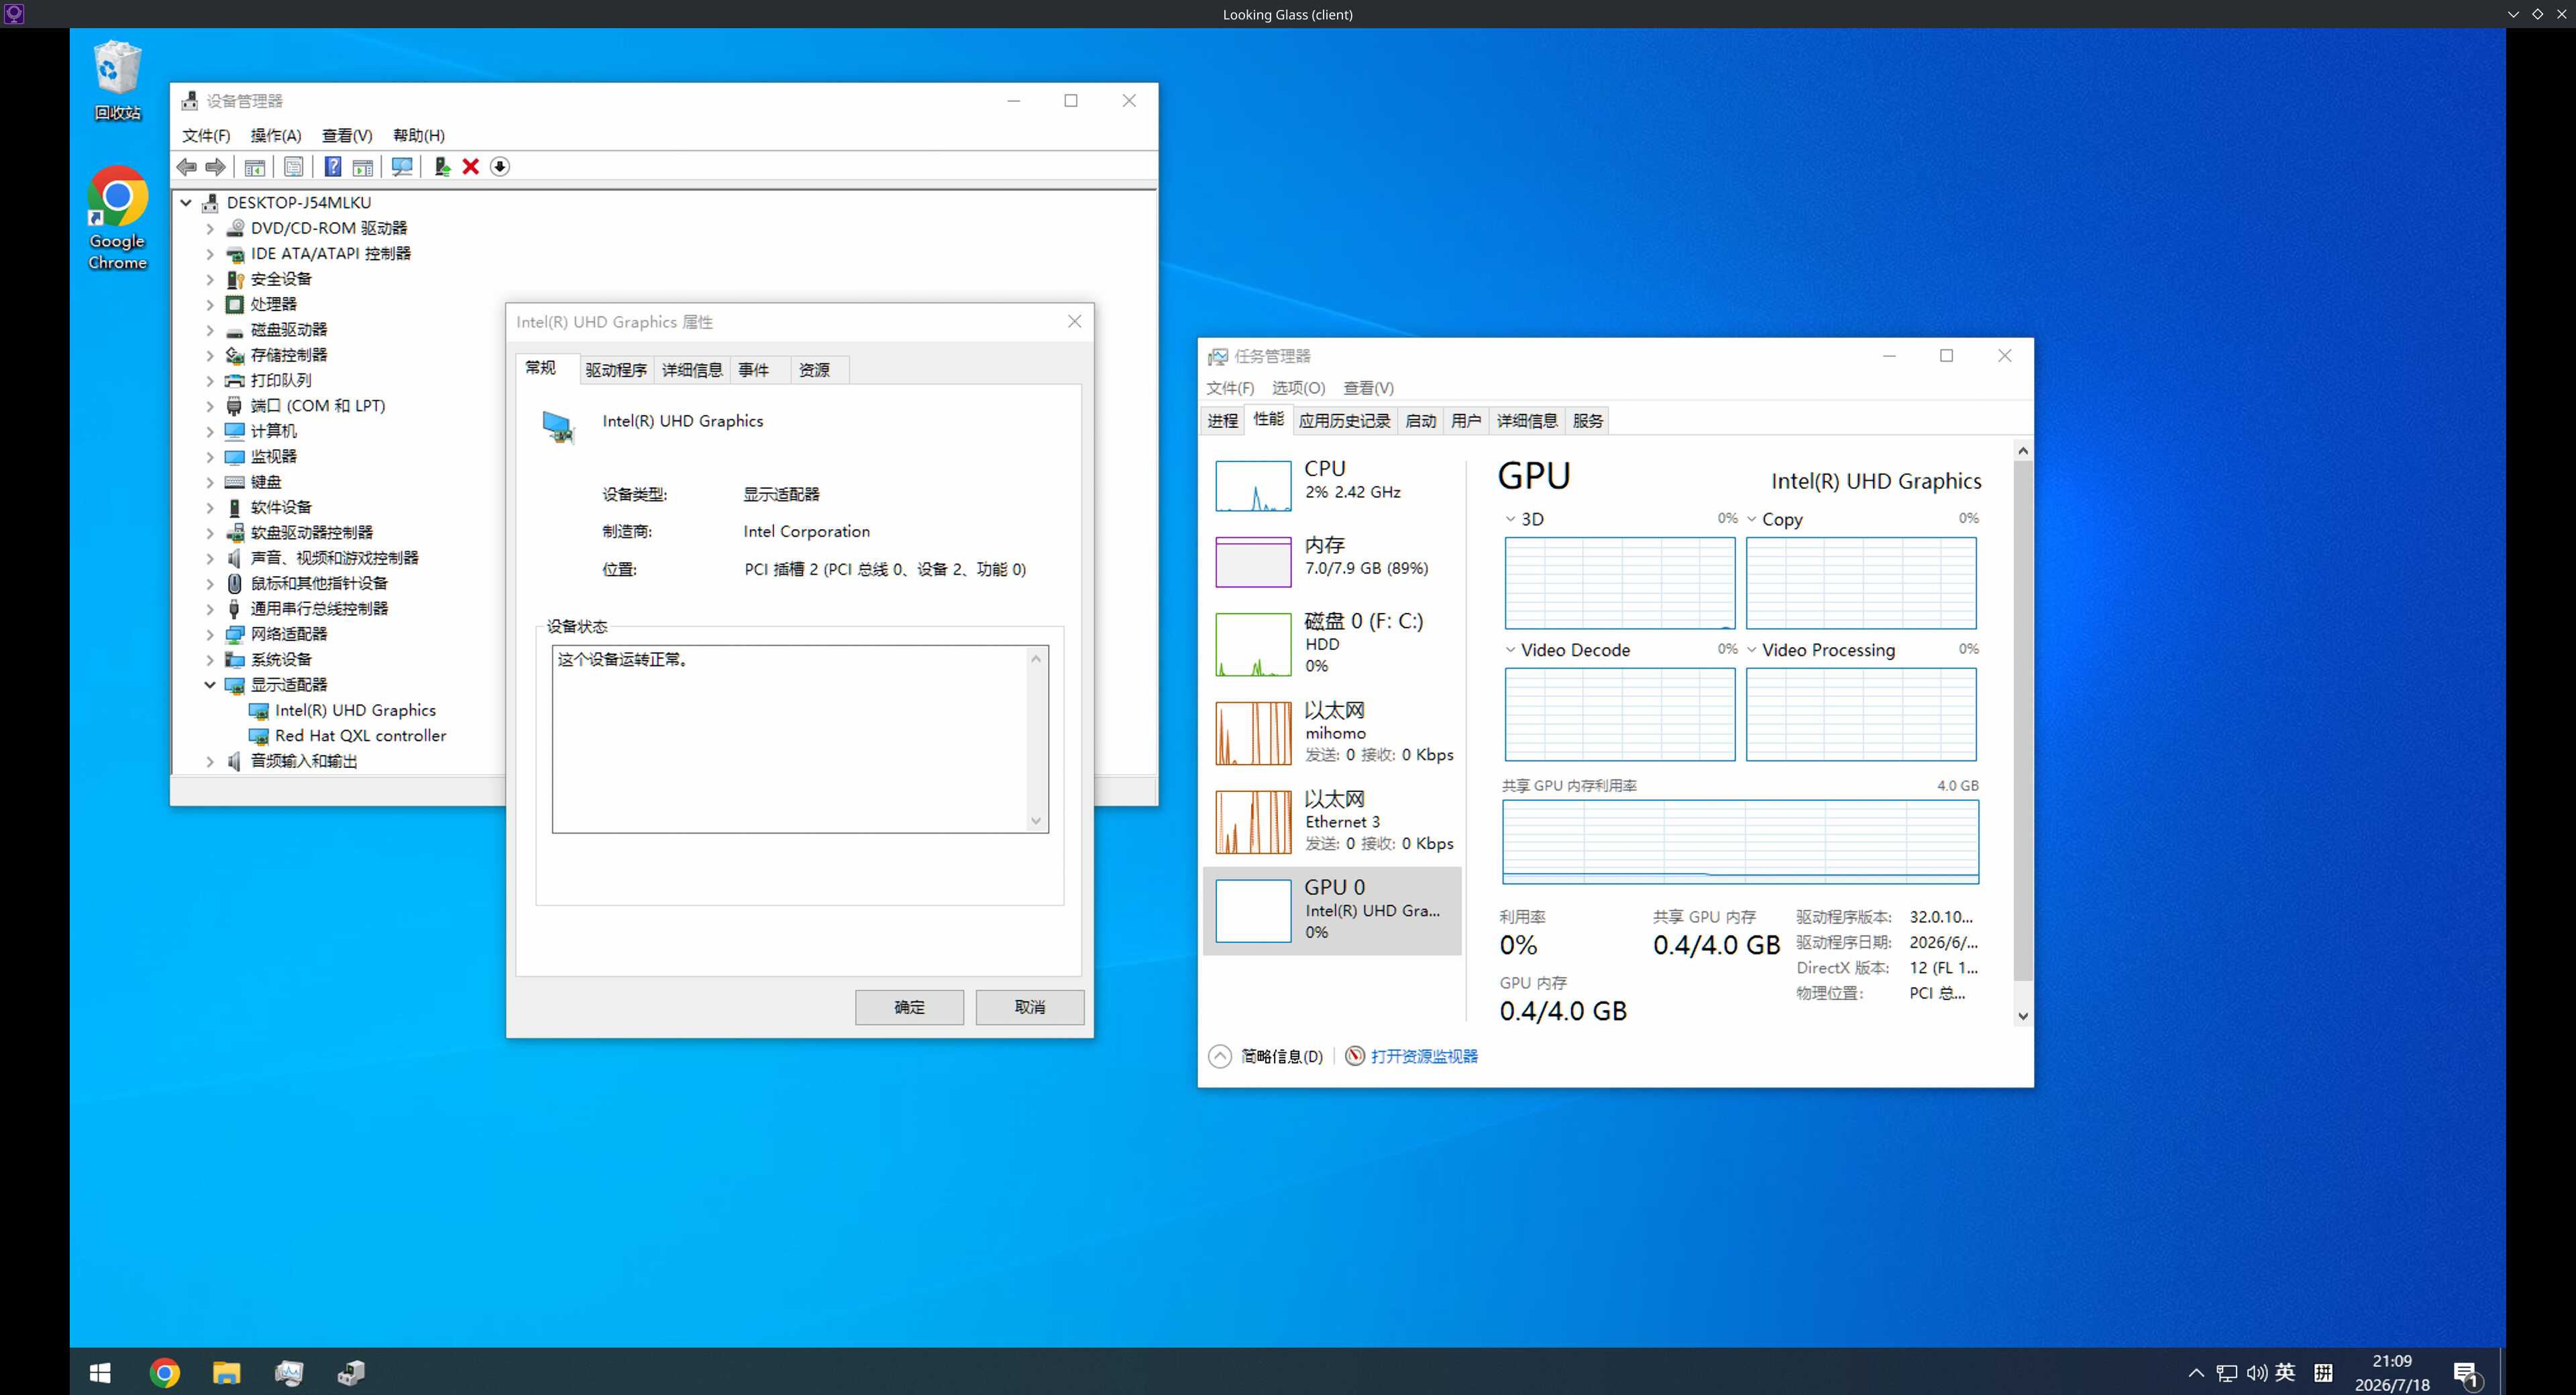Switch to 进程 tab in Task Manager
This screenshot has width=2576, height=1395.
tap(1223, 421)
